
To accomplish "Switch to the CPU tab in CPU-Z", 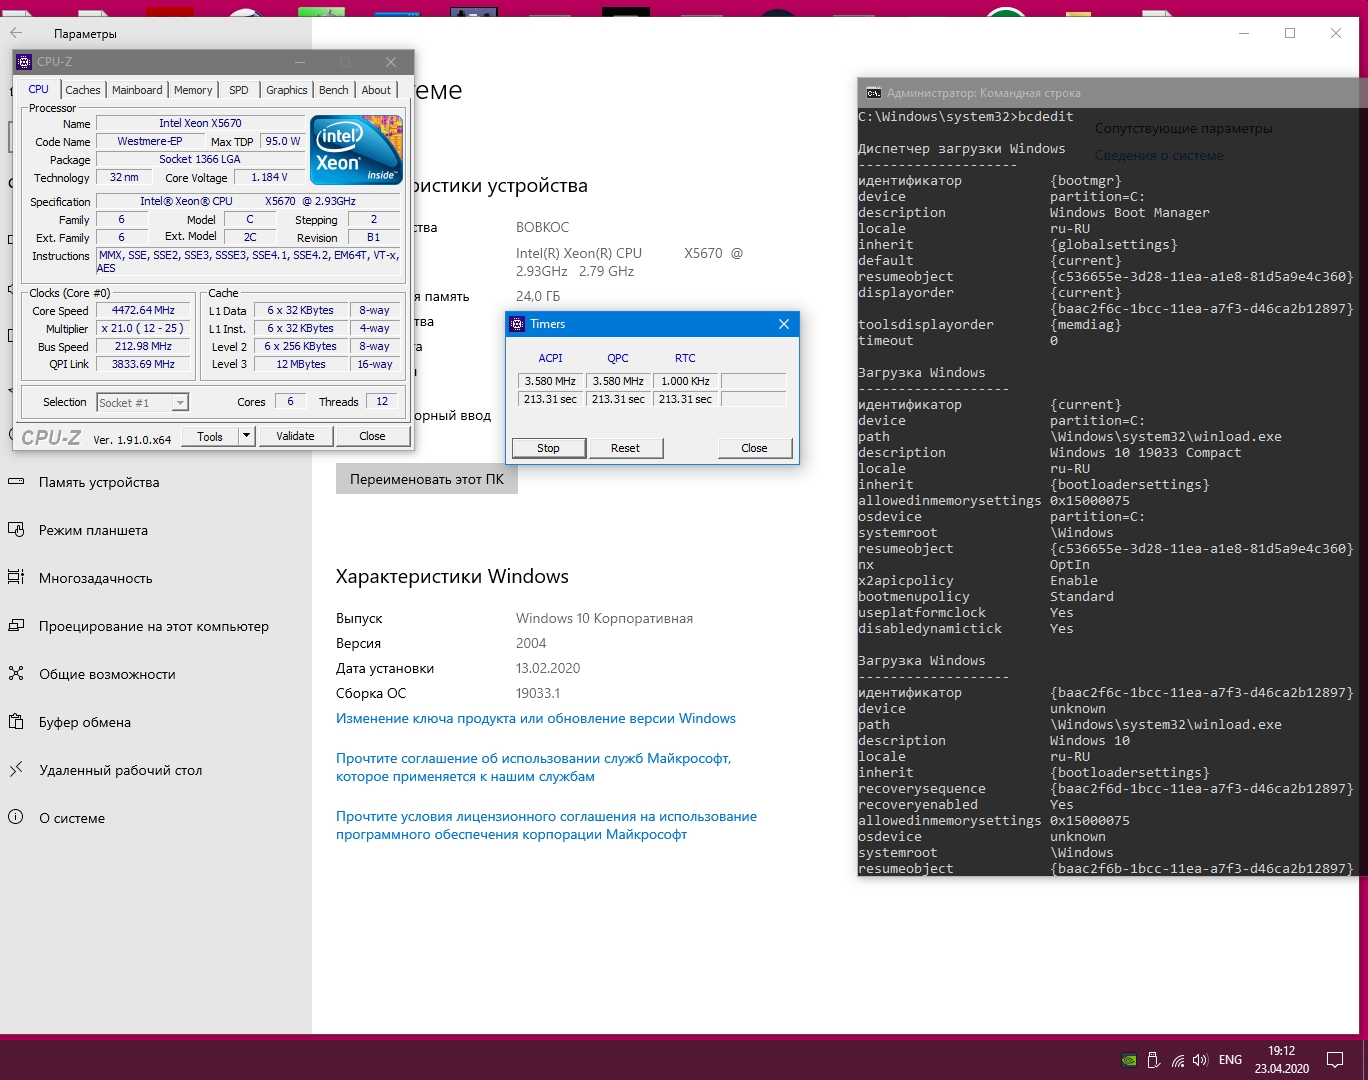I will (x=39, y=89).
